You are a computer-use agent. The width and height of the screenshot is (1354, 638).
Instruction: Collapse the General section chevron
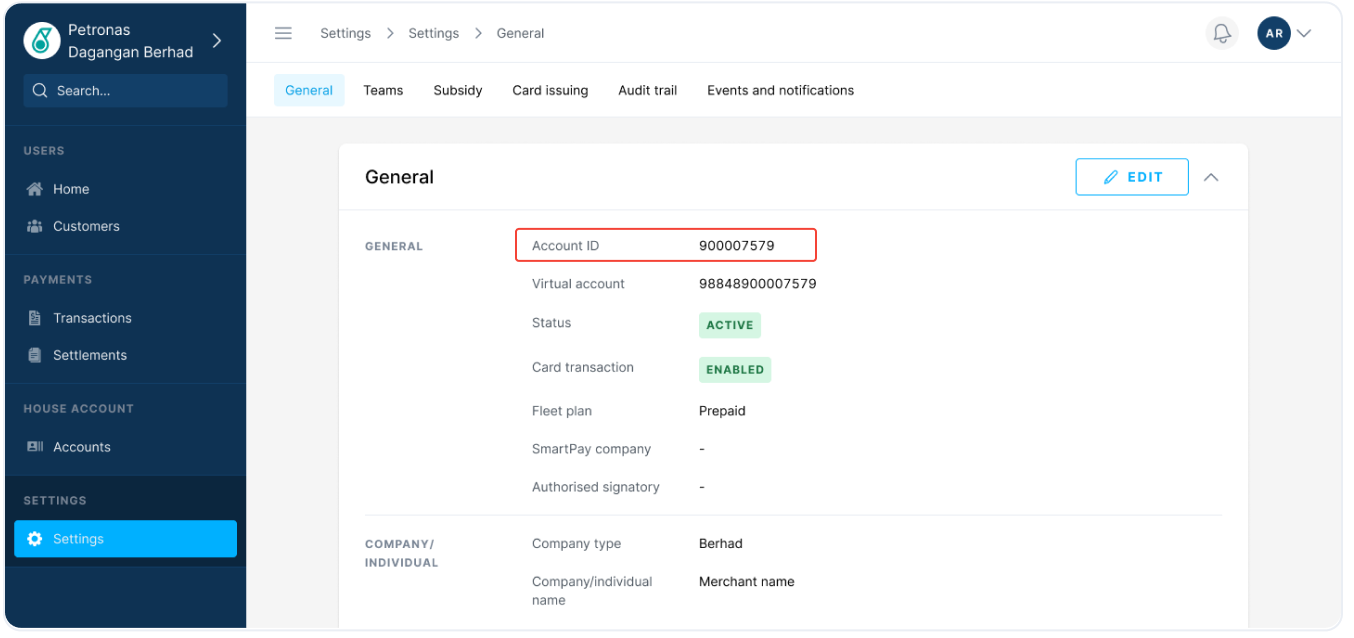click(x=1211, y=177)
